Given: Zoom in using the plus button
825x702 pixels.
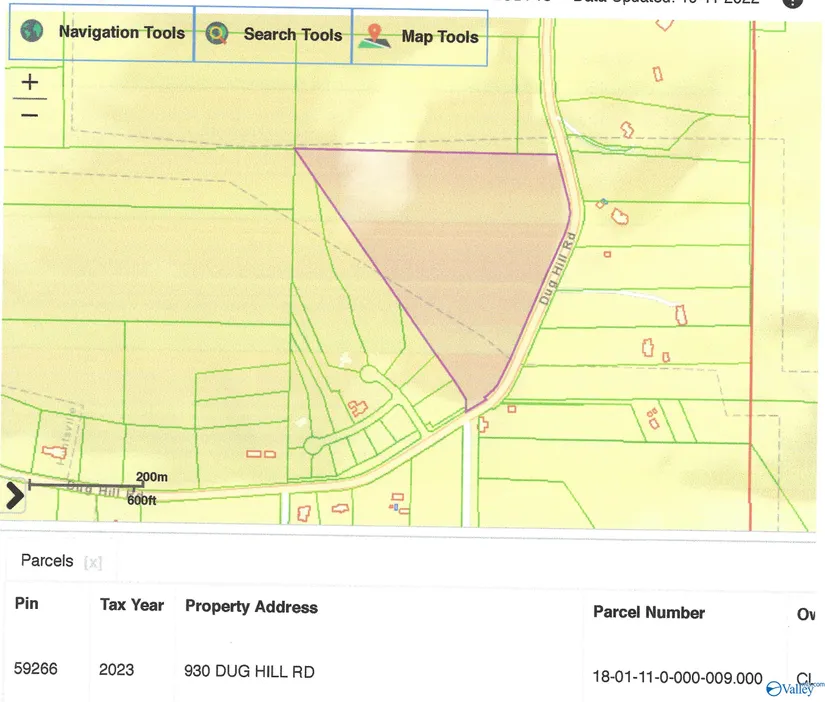Looking at the screenshot, I should (30, 81).
